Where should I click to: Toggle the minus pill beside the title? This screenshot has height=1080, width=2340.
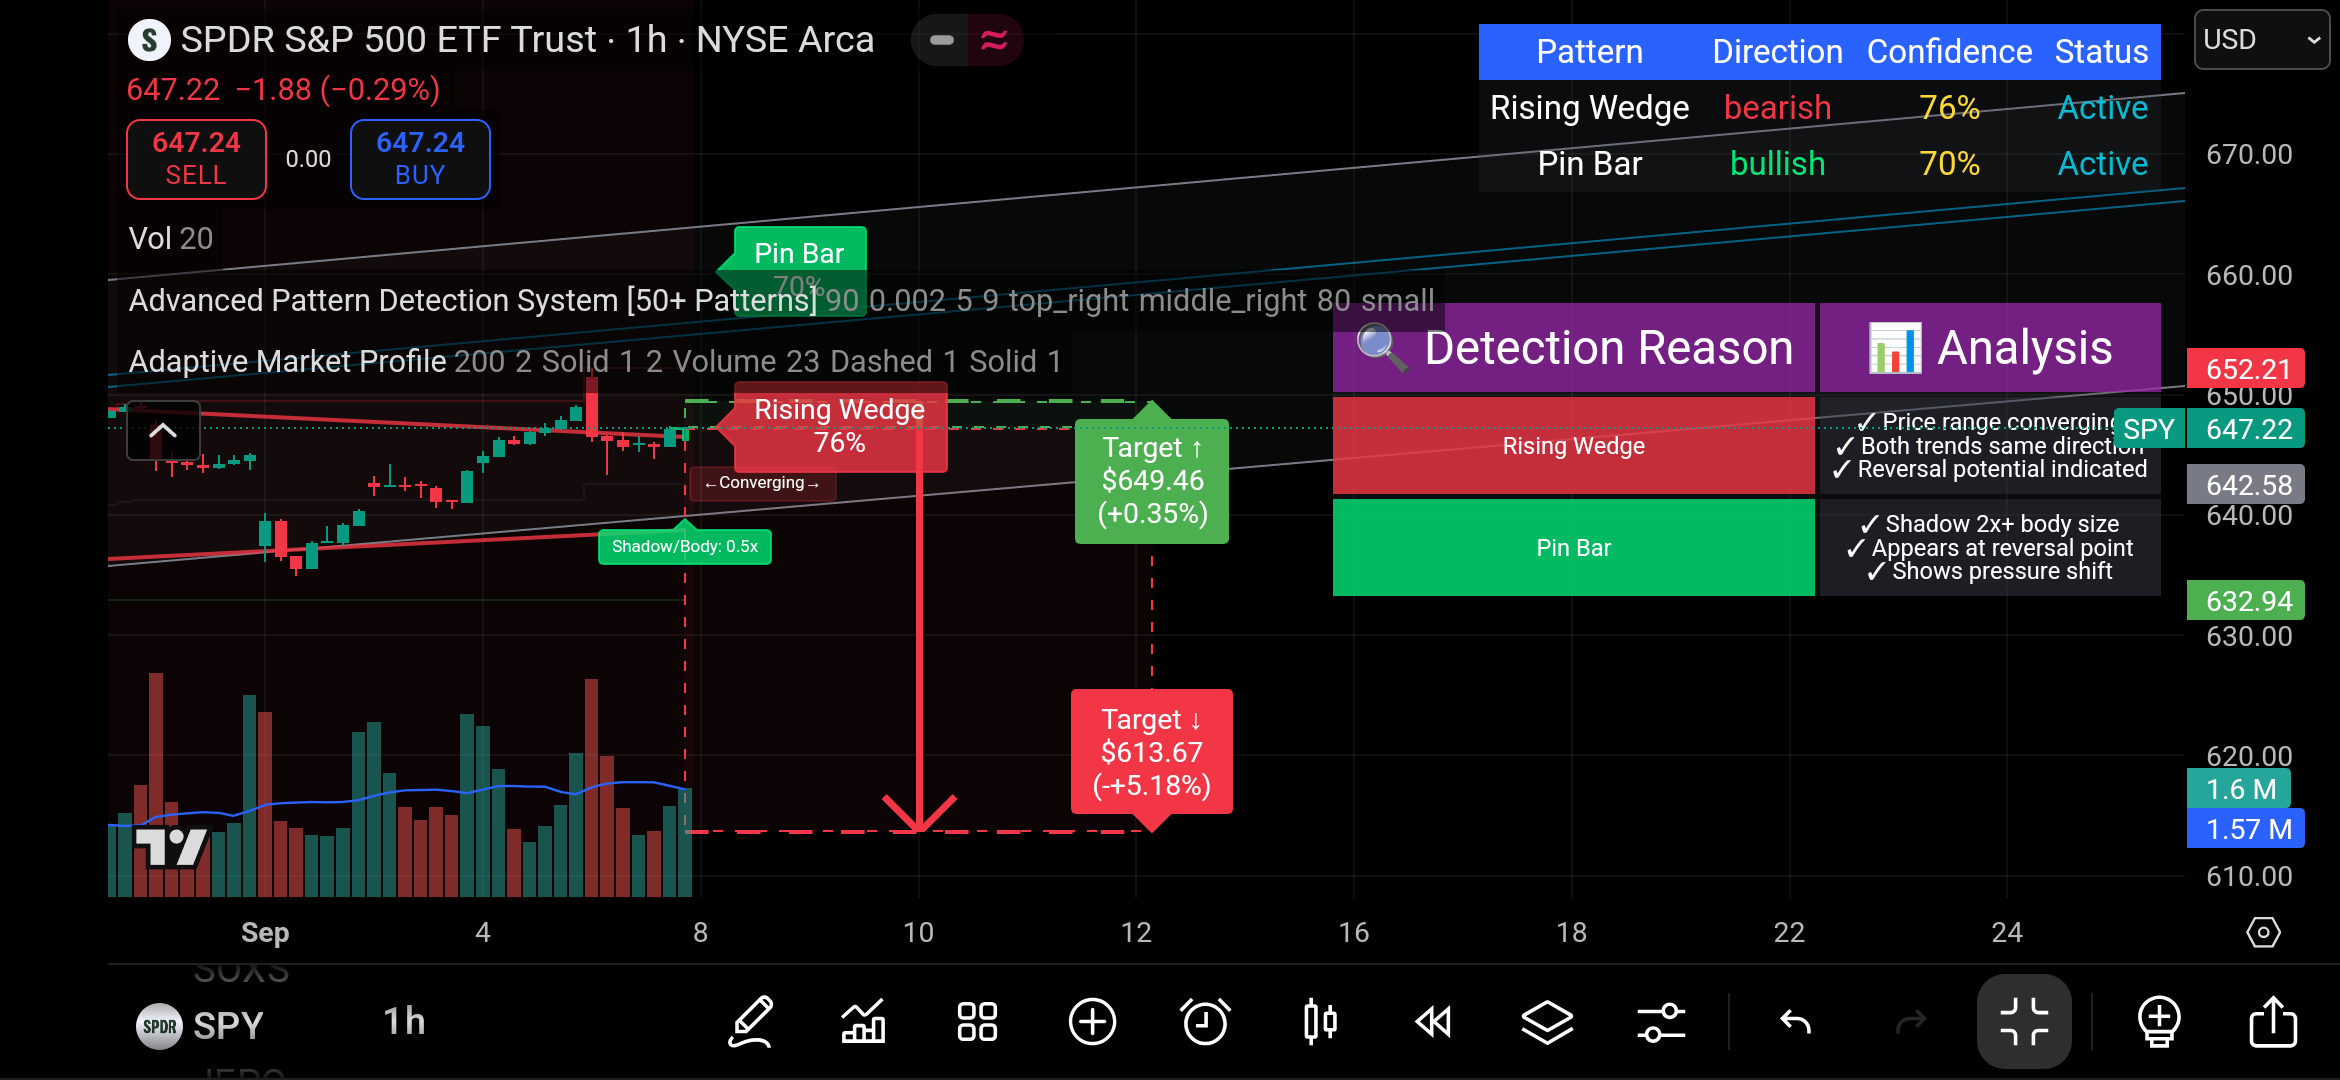(941, 40)
